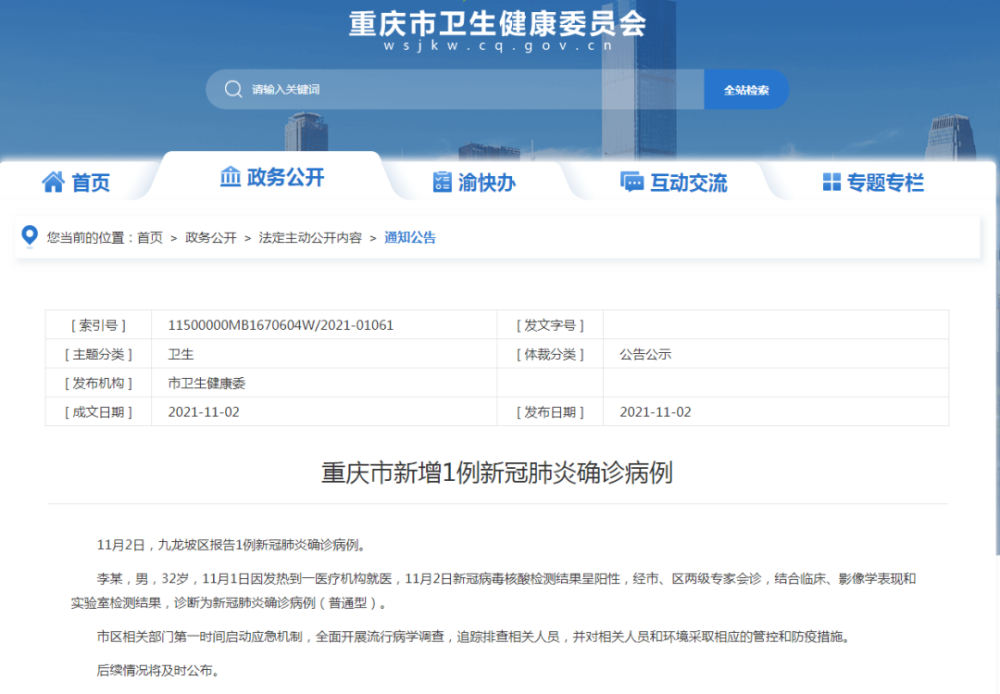Click the [ 发文字号 ] label cell
The height and width of the screenshot is (694, 1000).
point(550,325)
